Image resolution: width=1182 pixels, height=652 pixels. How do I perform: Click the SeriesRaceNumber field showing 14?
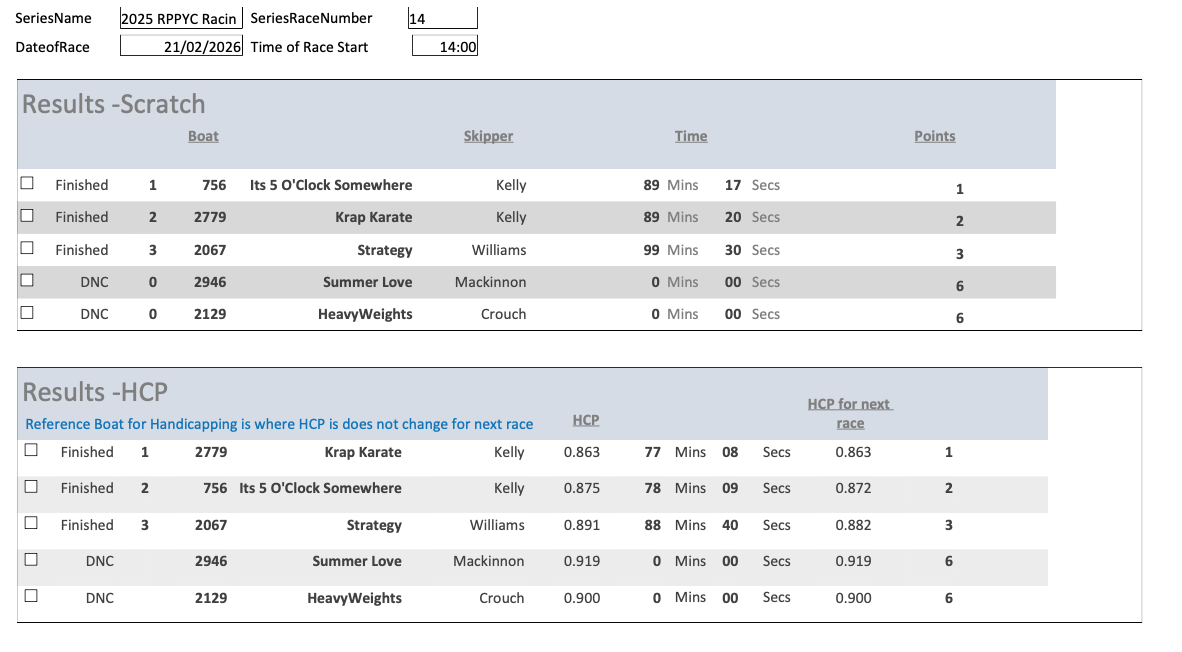click(x=442, y=18)
